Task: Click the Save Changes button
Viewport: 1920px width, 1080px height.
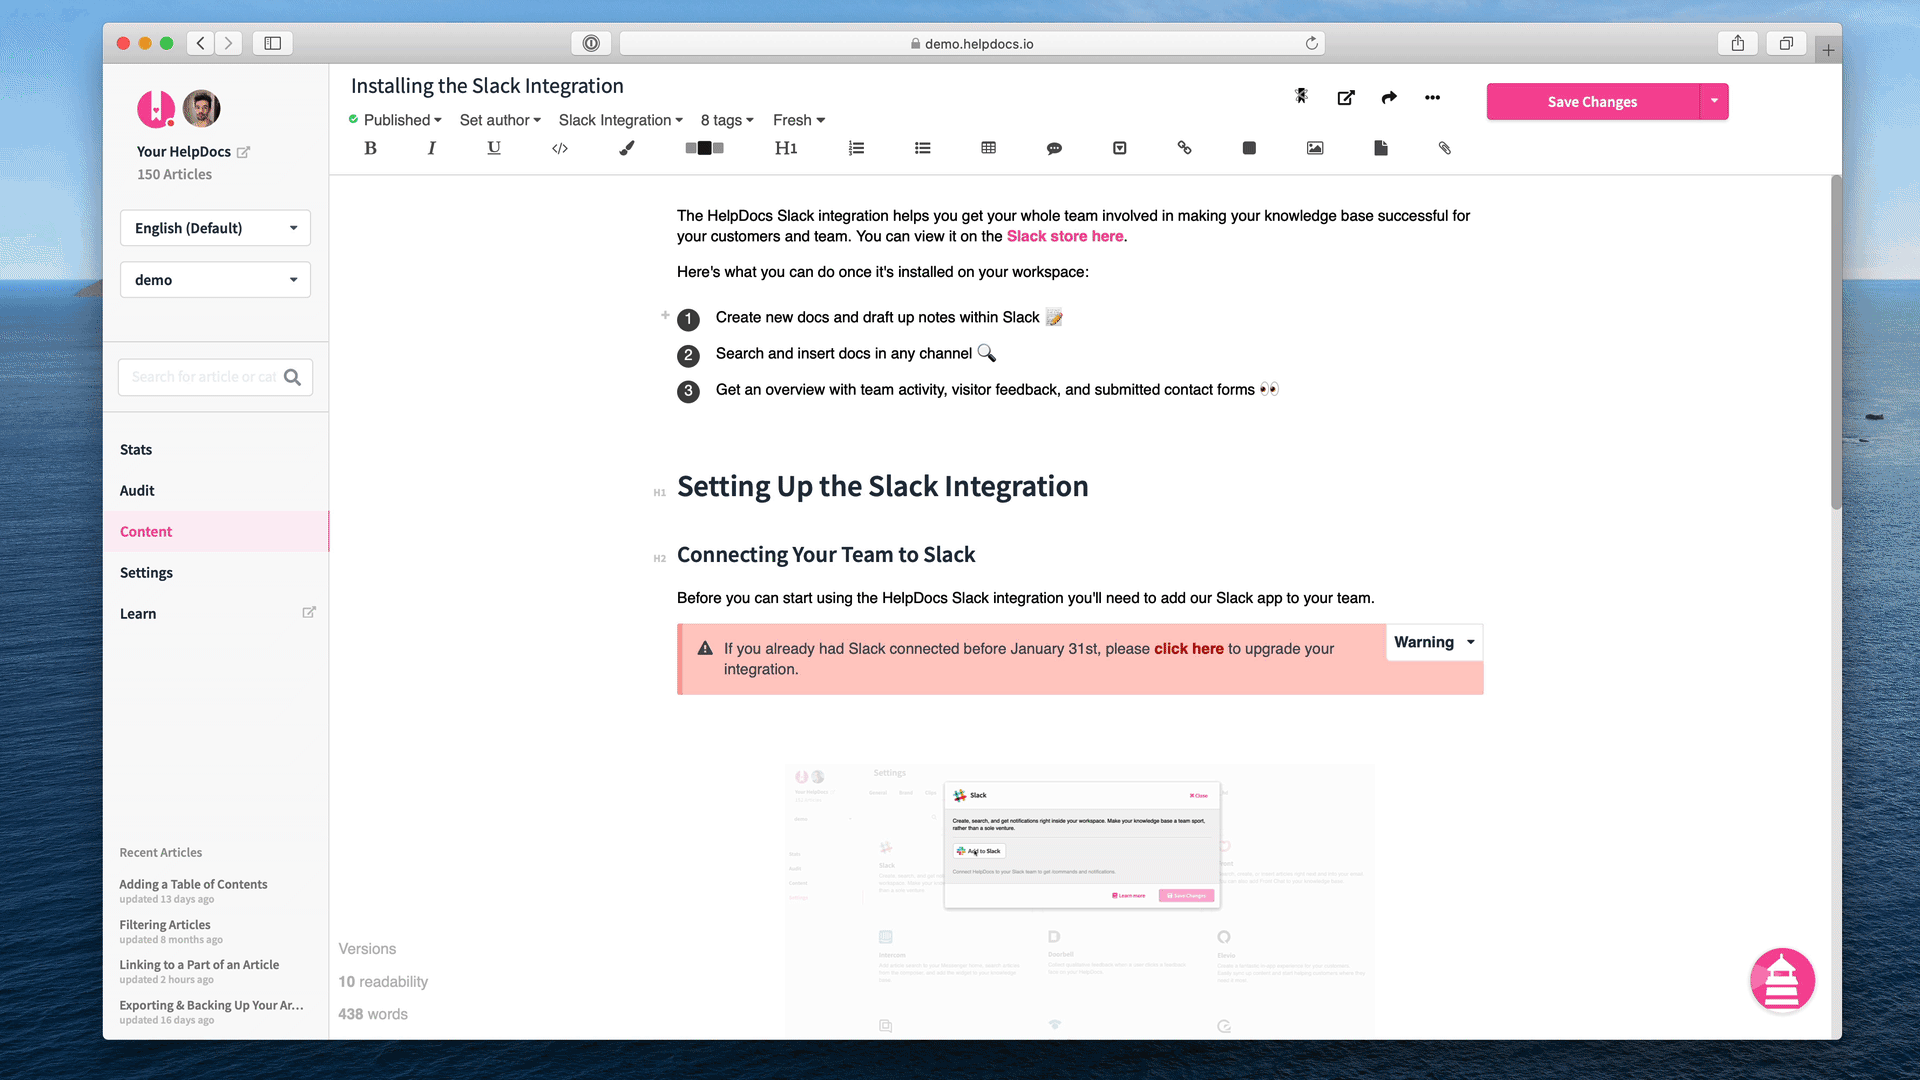Action: pyautogui.click(x=1592, y=101)
